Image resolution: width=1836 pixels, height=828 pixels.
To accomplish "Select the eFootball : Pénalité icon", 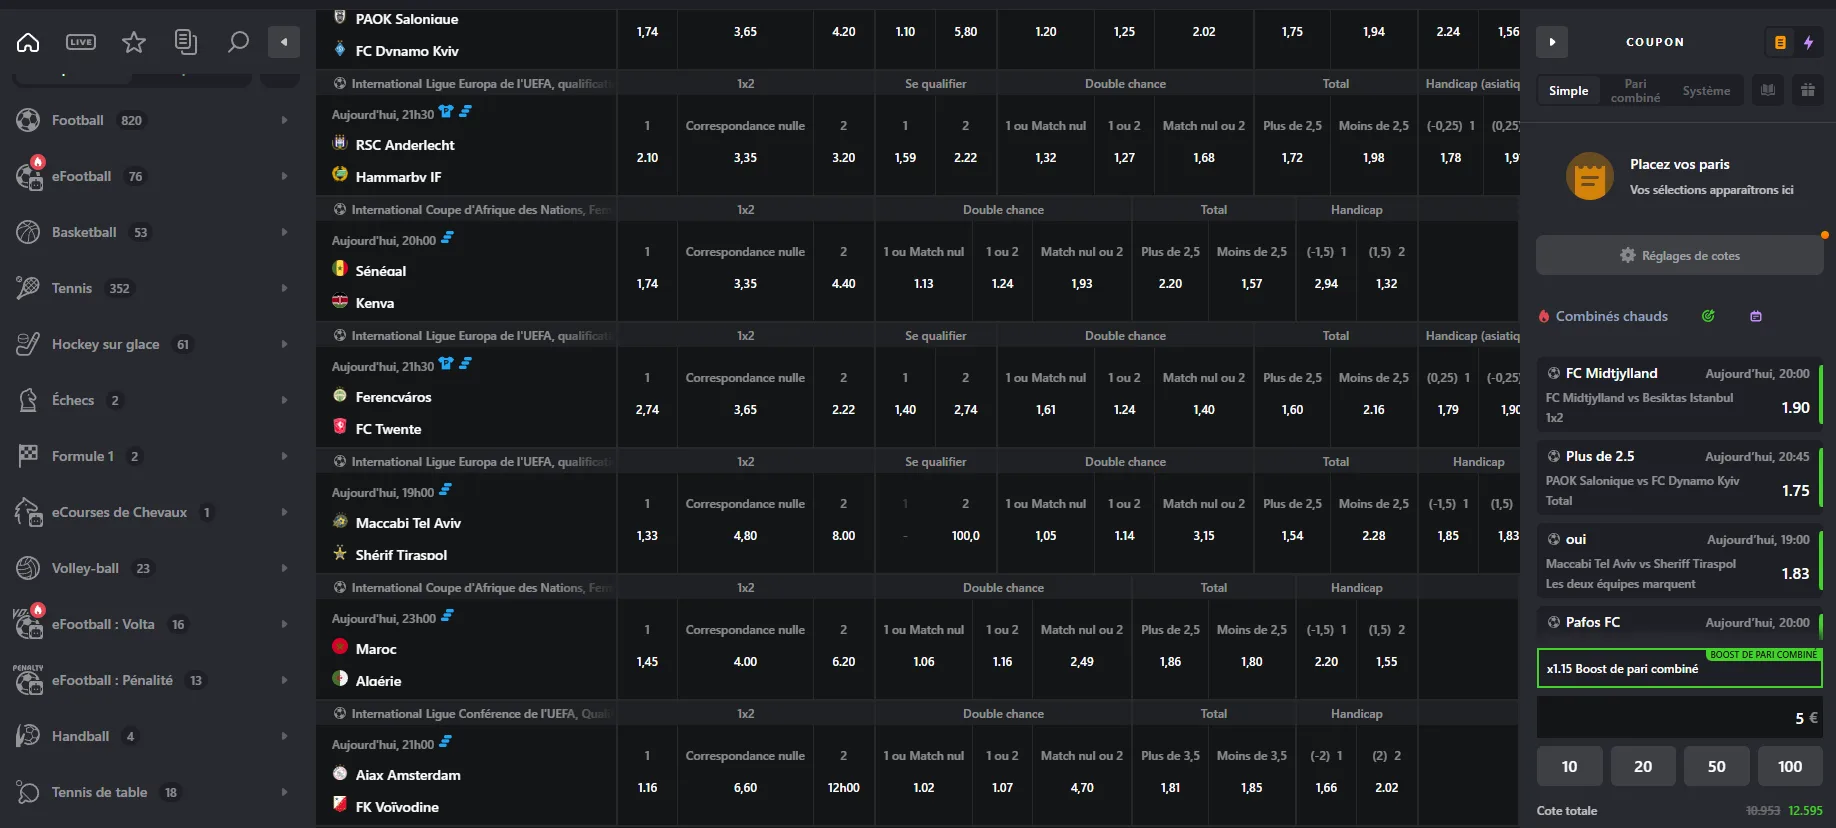I will click(28, 680).
